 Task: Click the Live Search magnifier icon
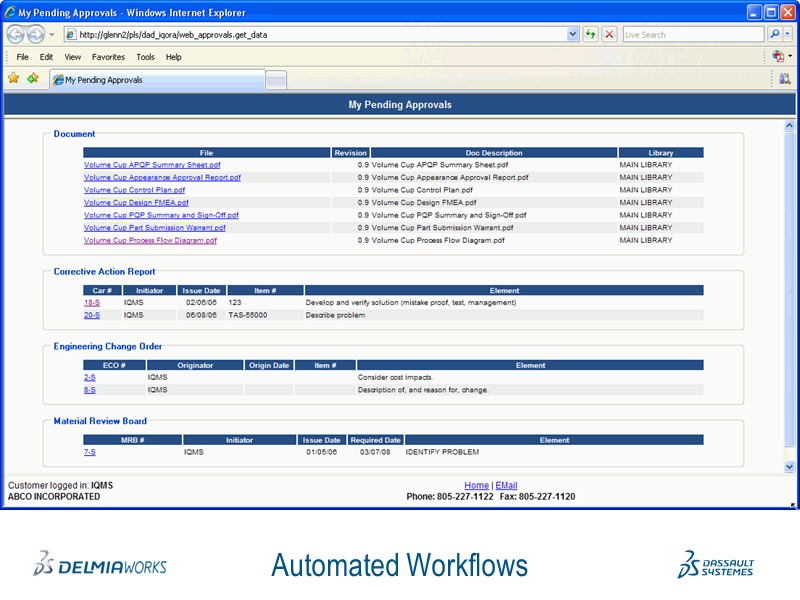tap(776, 34)
